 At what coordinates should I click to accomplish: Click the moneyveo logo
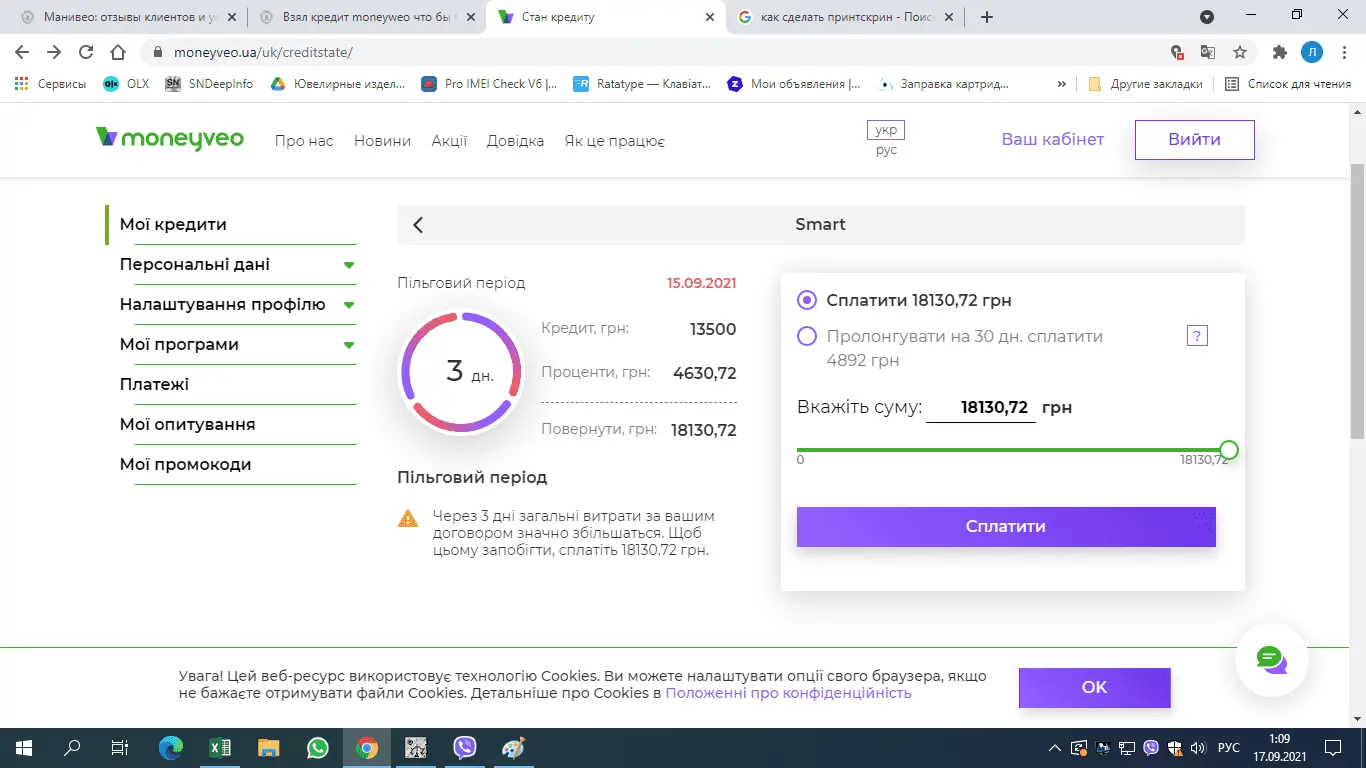(x=170, y=139)
